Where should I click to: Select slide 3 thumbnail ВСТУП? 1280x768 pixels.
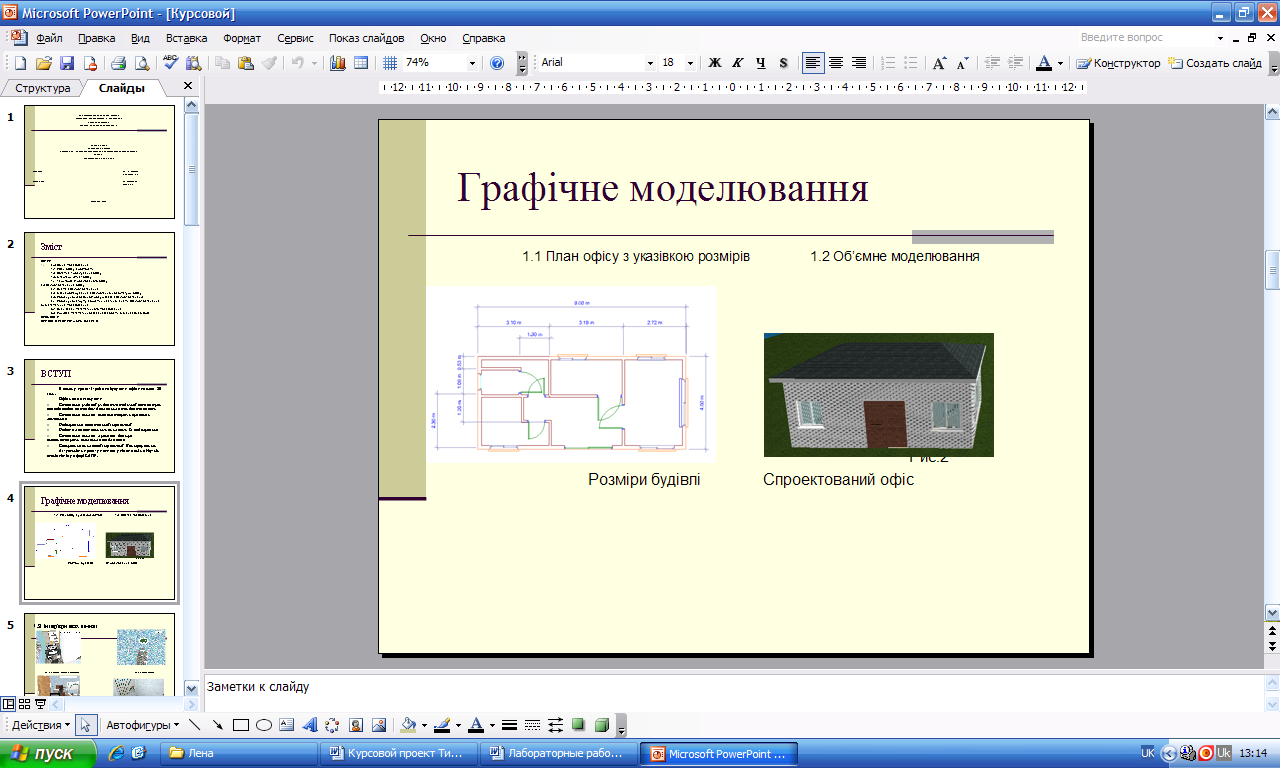[99, 415]
